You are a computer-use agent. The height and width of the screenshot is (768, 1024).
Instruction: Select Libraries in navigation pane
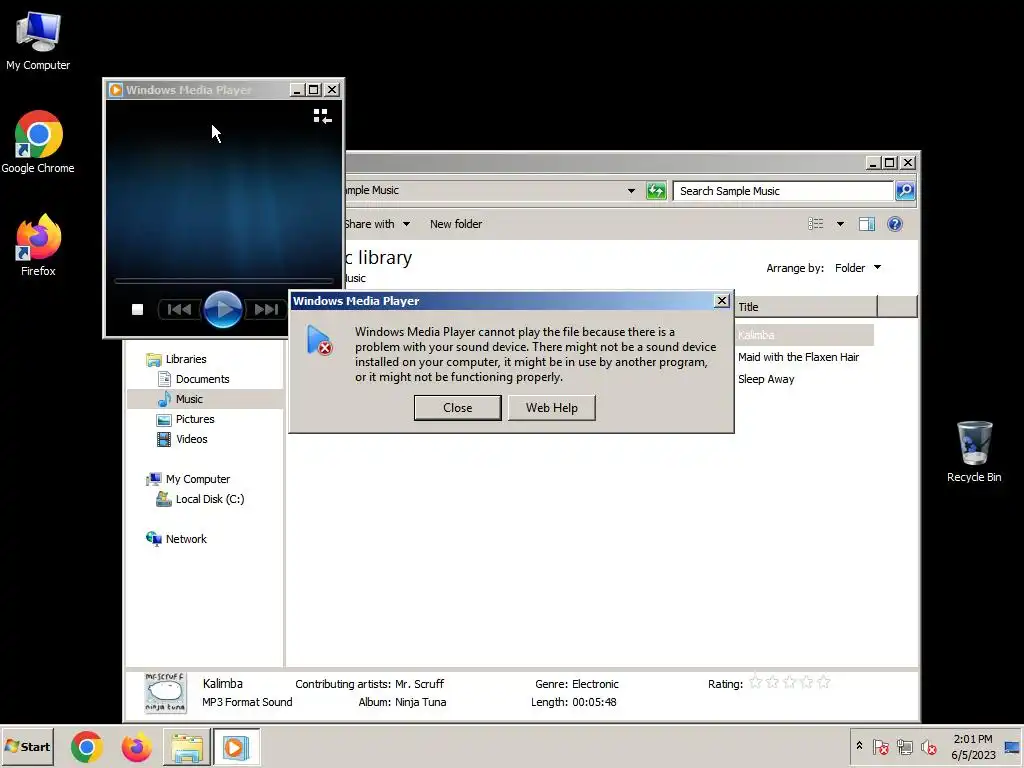[185, 359]
